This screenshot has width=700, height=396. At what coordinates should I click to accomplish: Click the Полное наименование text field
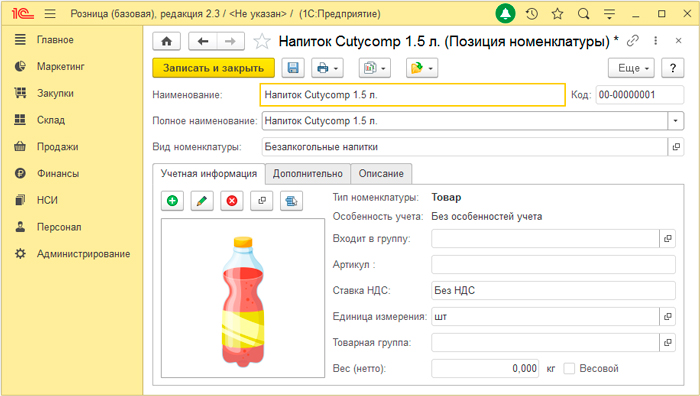465,121
